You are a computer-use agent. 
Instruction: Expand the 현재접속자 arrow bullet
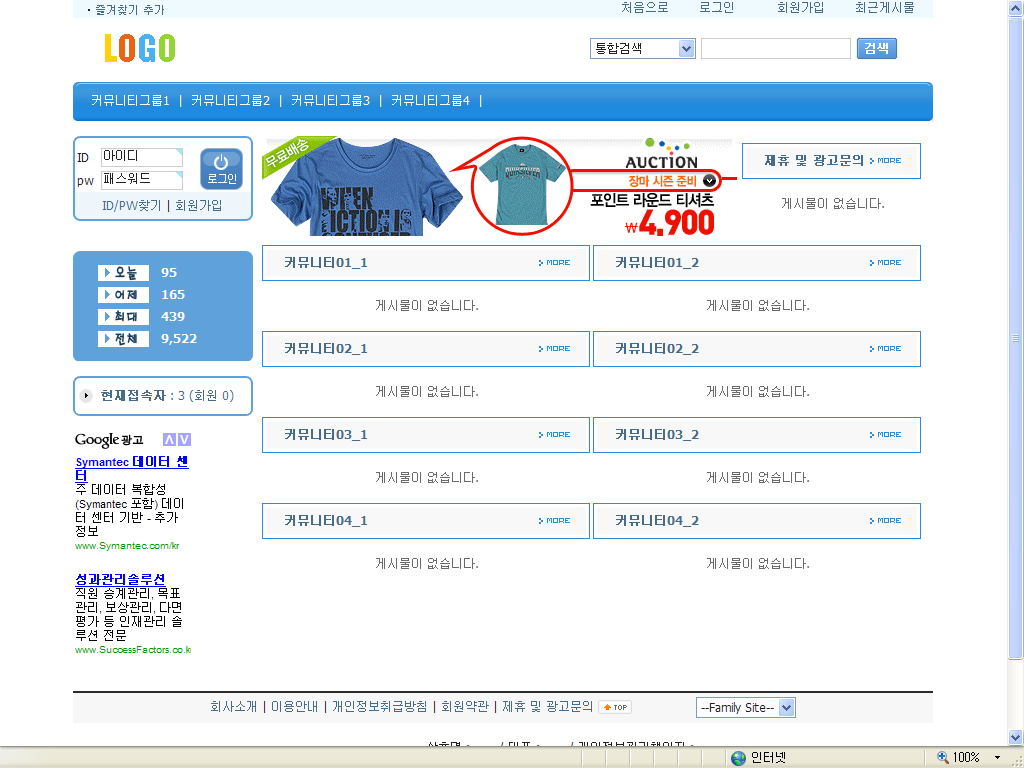tap(87, 396)
